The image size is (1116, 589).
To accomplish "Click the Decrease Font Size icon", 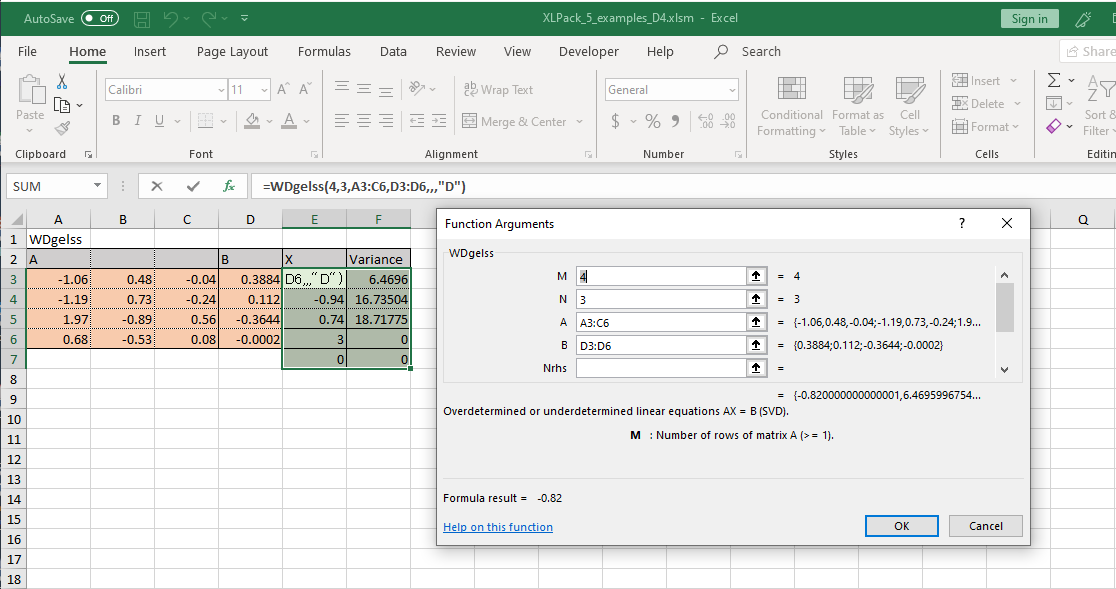I will click(x=305, y=89).
